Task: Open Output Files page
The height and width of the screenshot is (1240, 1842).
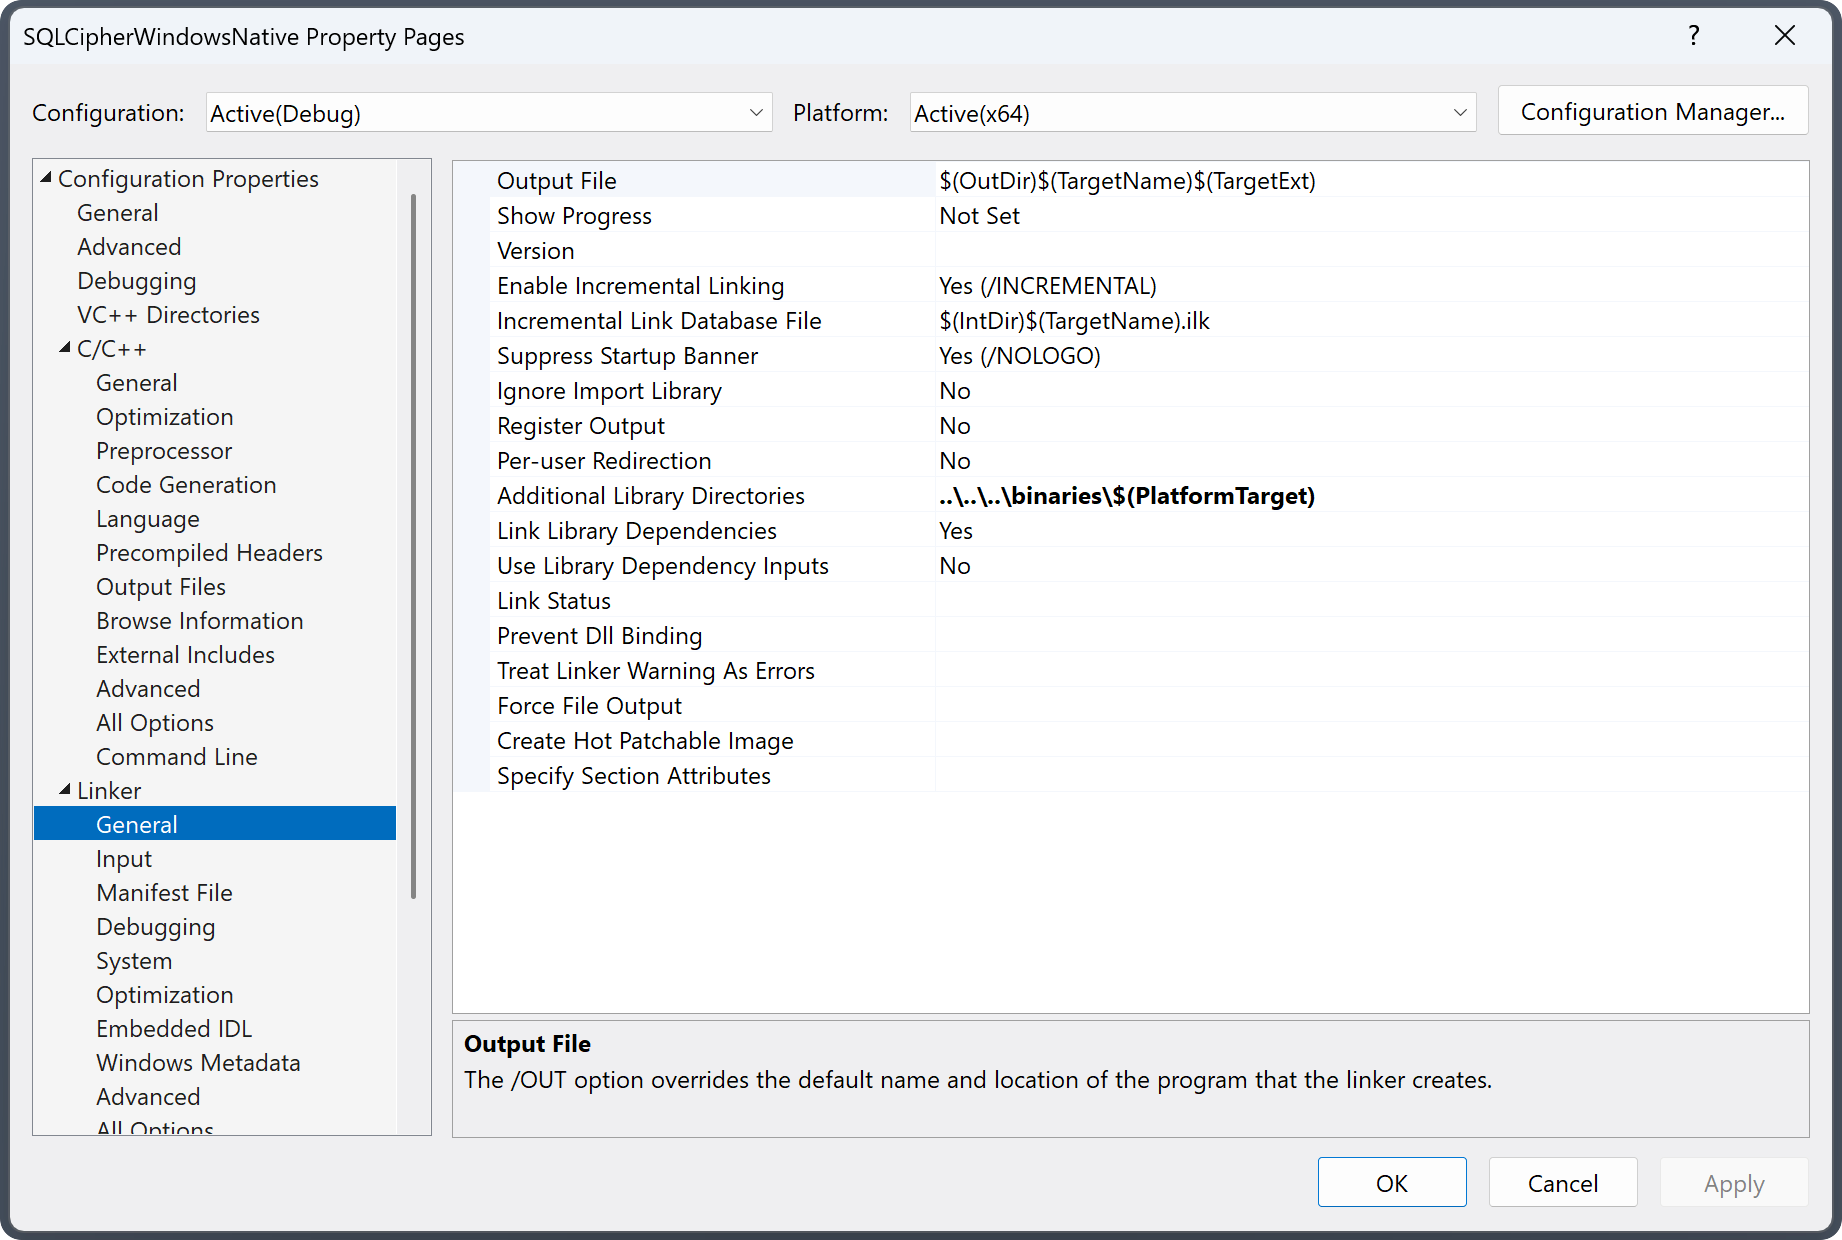Action: point(161,587)
